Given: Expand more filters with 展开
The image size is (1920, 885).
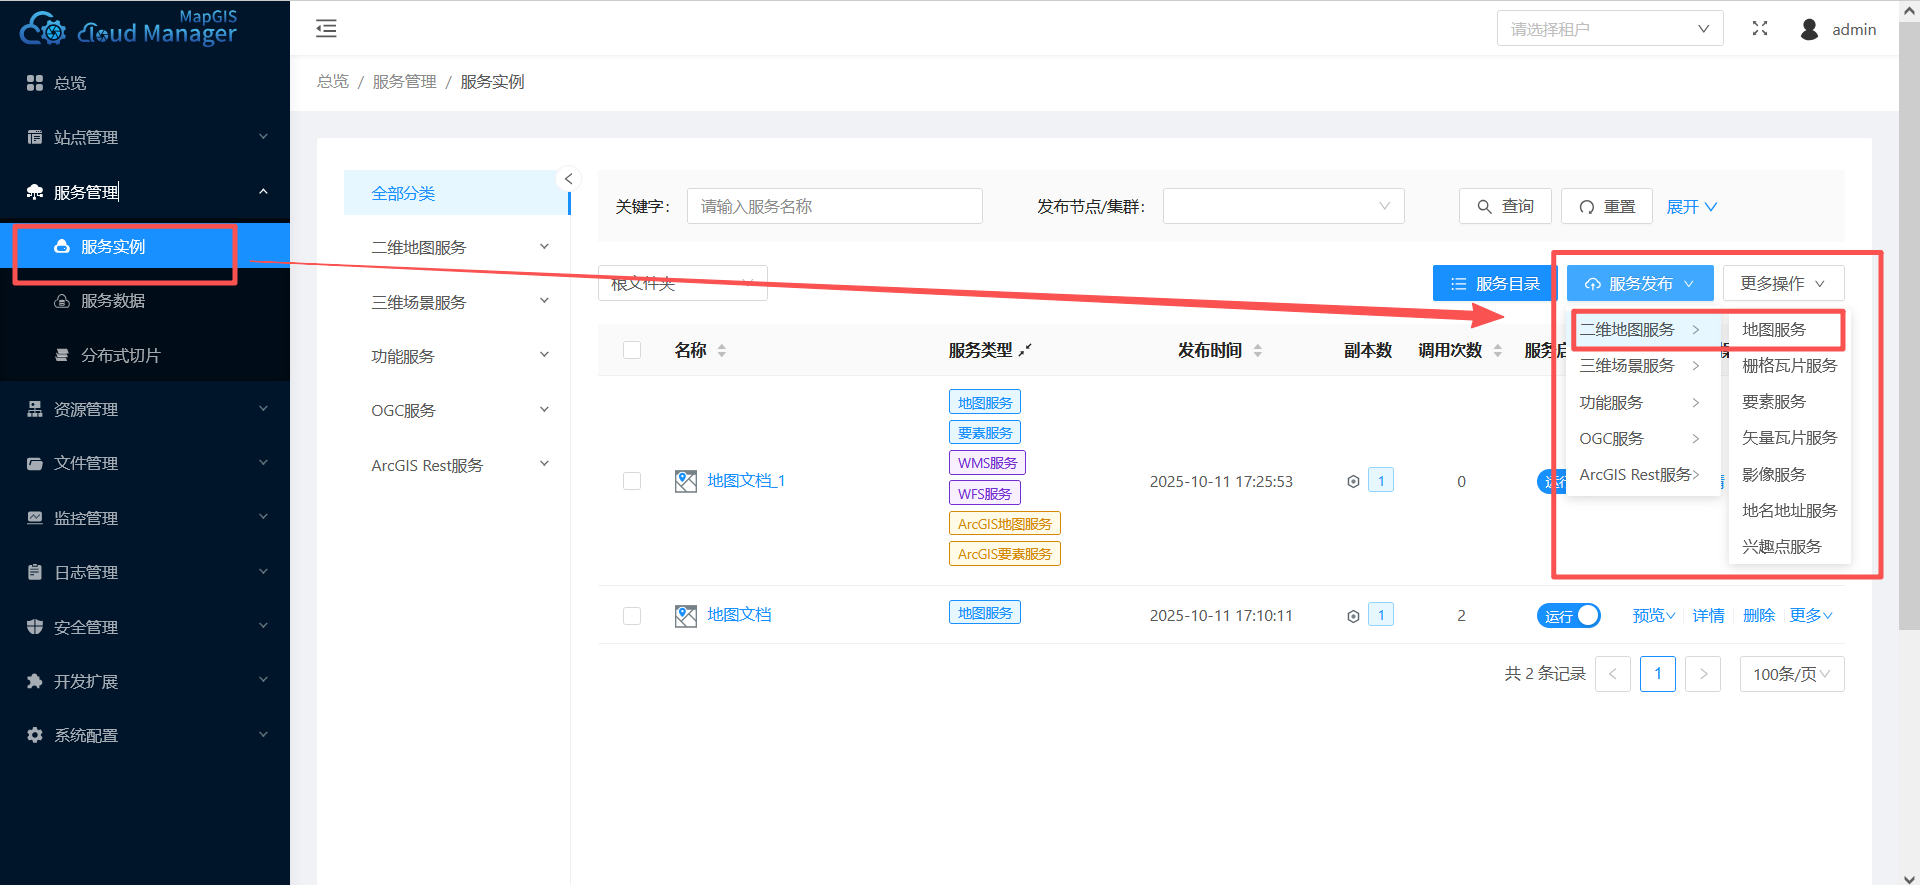Looking at the screenshot, I should (x=1692, y=206).
